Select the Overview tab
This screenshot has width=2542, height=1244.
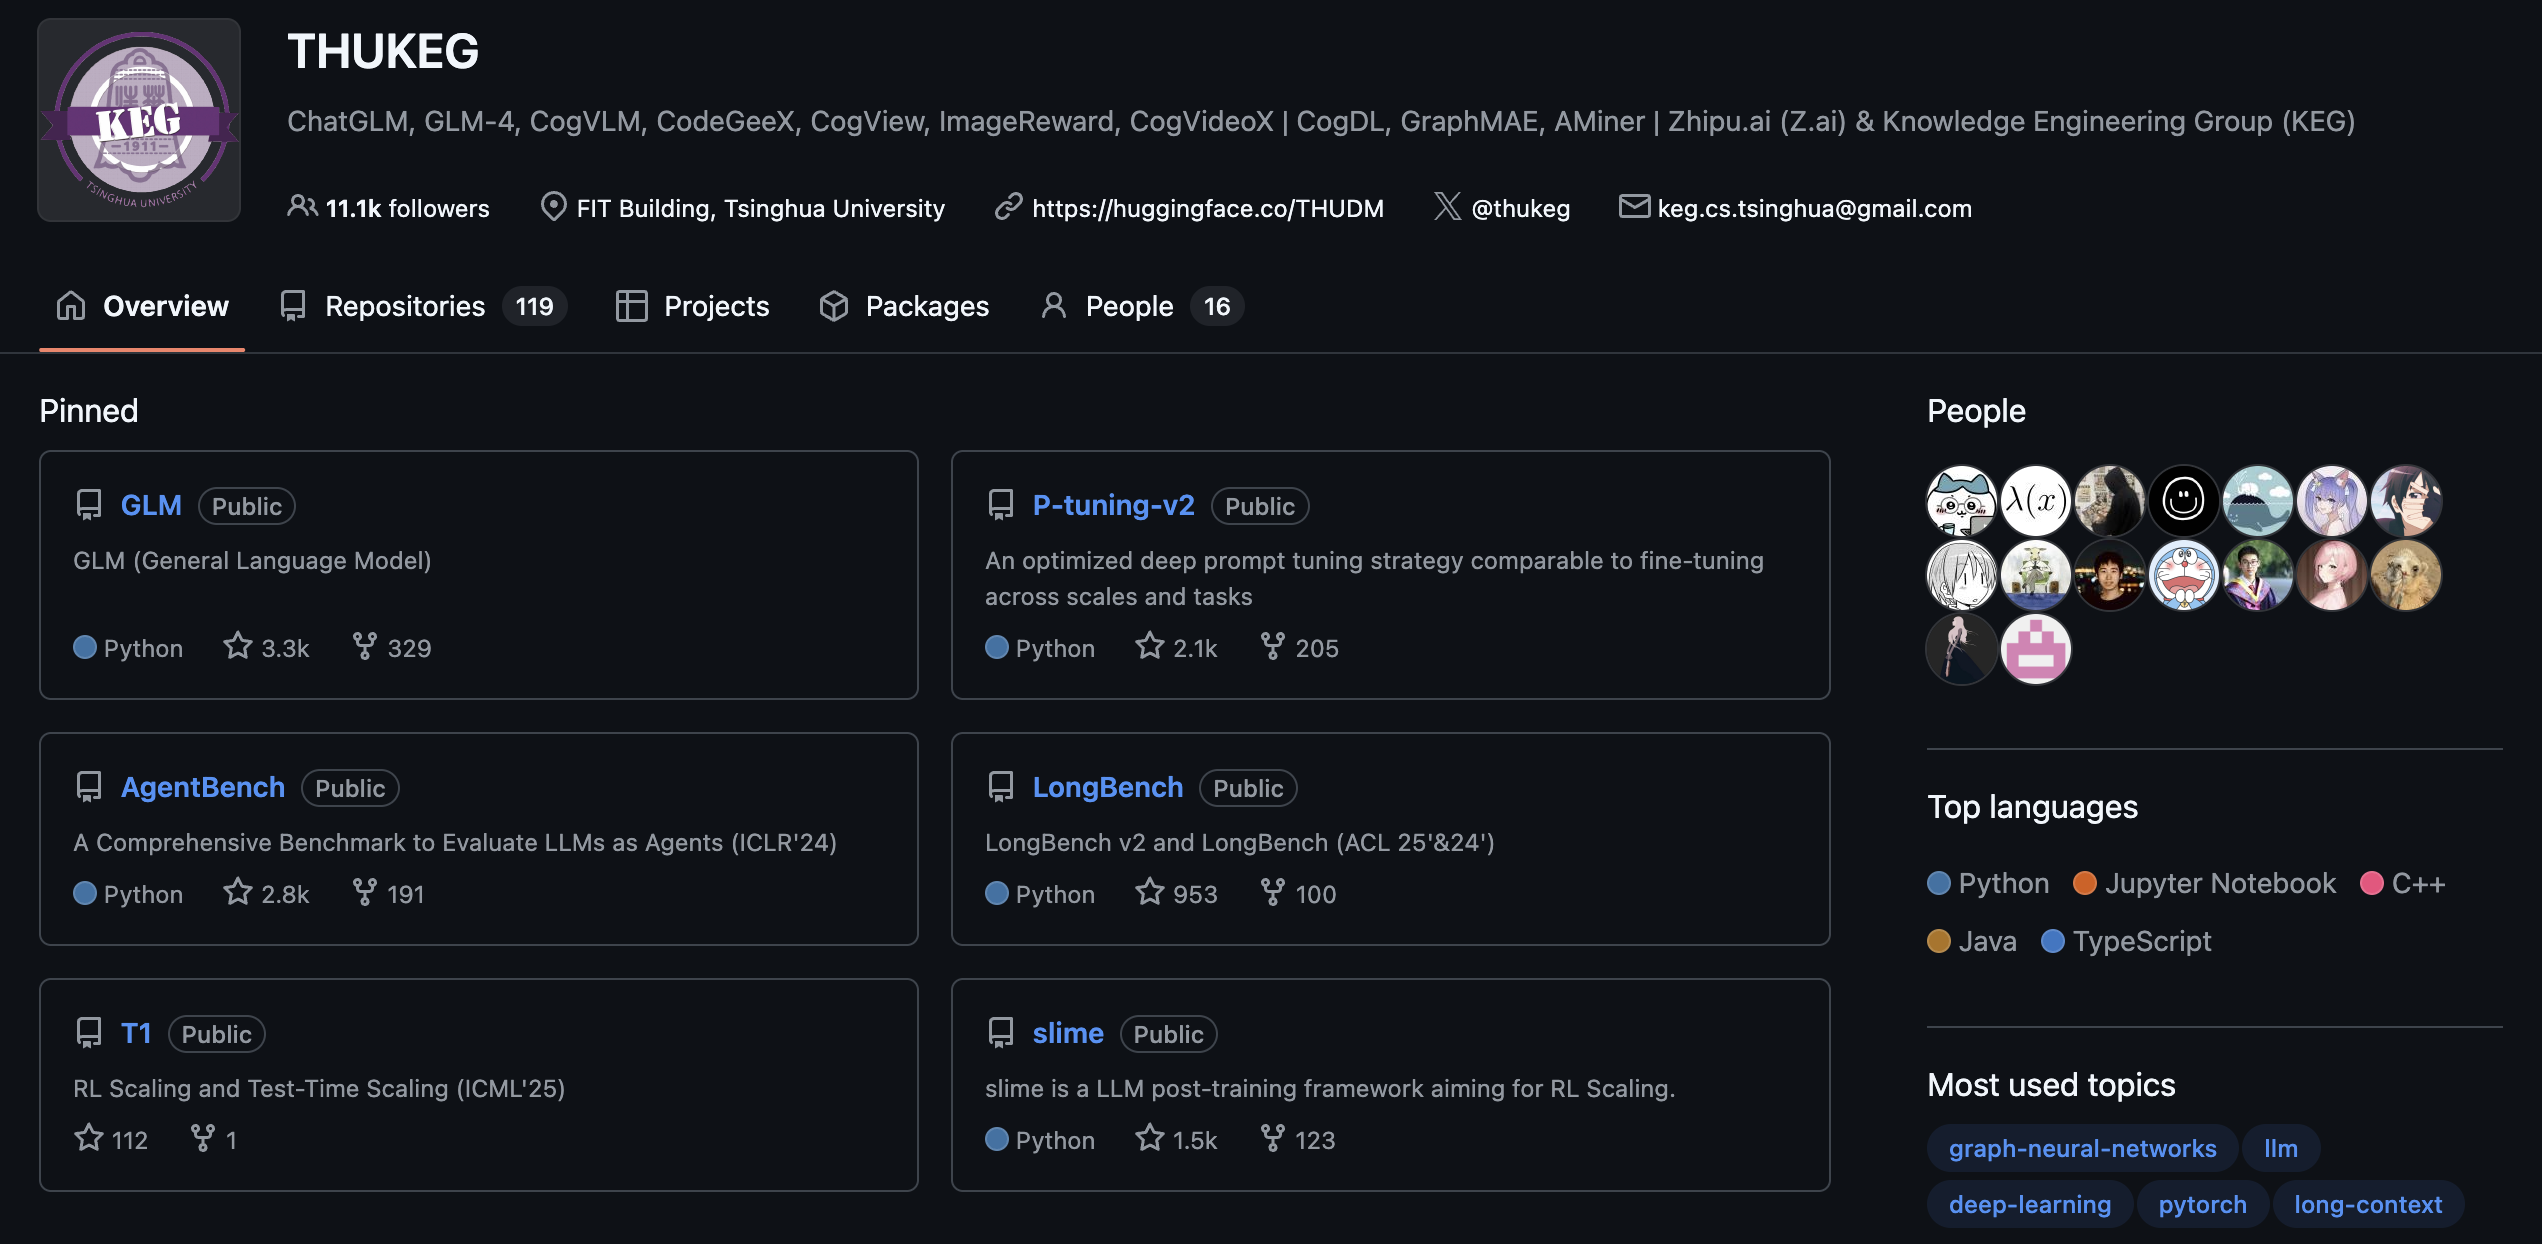pyautogui.click(x=142, y=306)
